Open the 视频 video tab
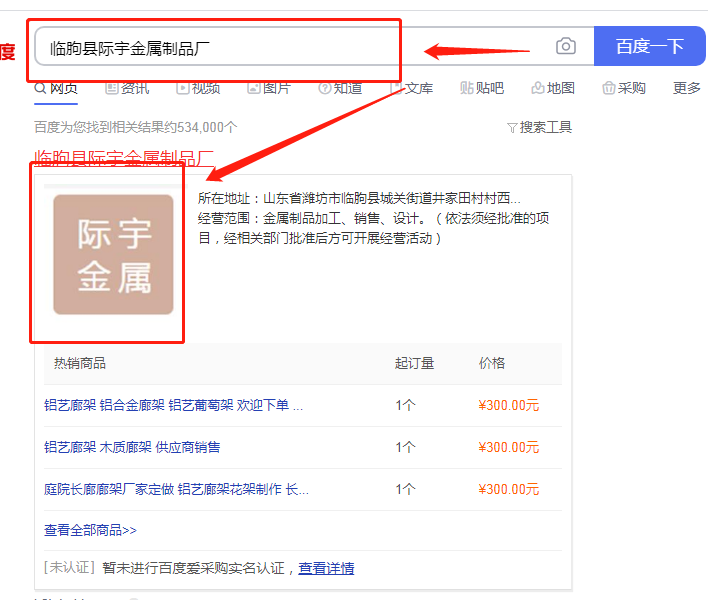Image resolution: width=708 pixels, height=600 pixels. pos(198,88)
